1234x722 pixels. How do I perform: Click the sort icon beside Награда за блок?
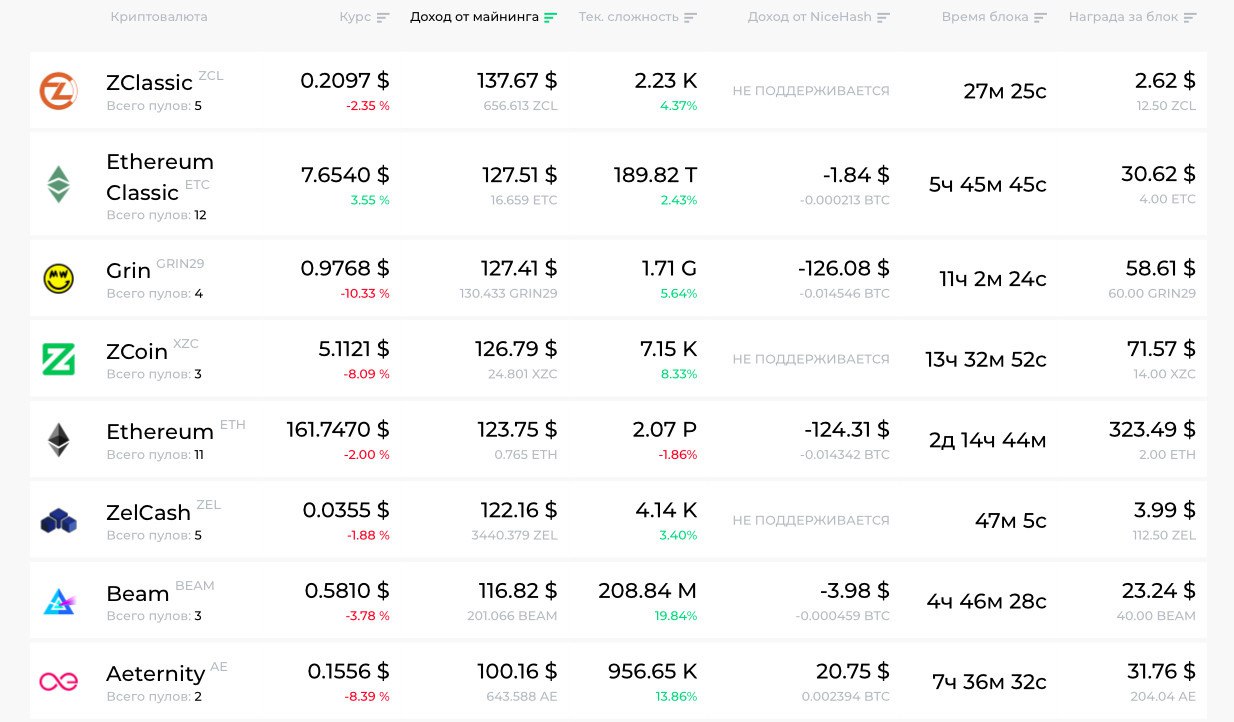point(1189,18)
